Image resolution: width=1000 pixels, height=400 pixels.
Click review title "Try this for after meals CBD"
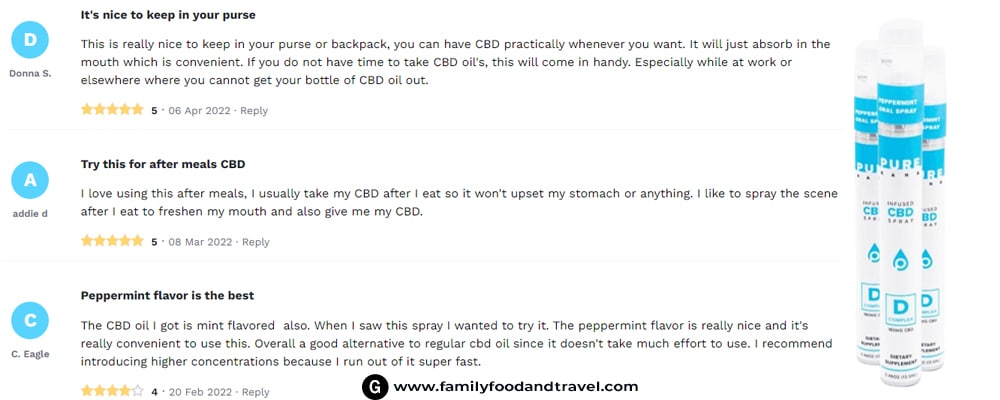(x=163, y=164)
